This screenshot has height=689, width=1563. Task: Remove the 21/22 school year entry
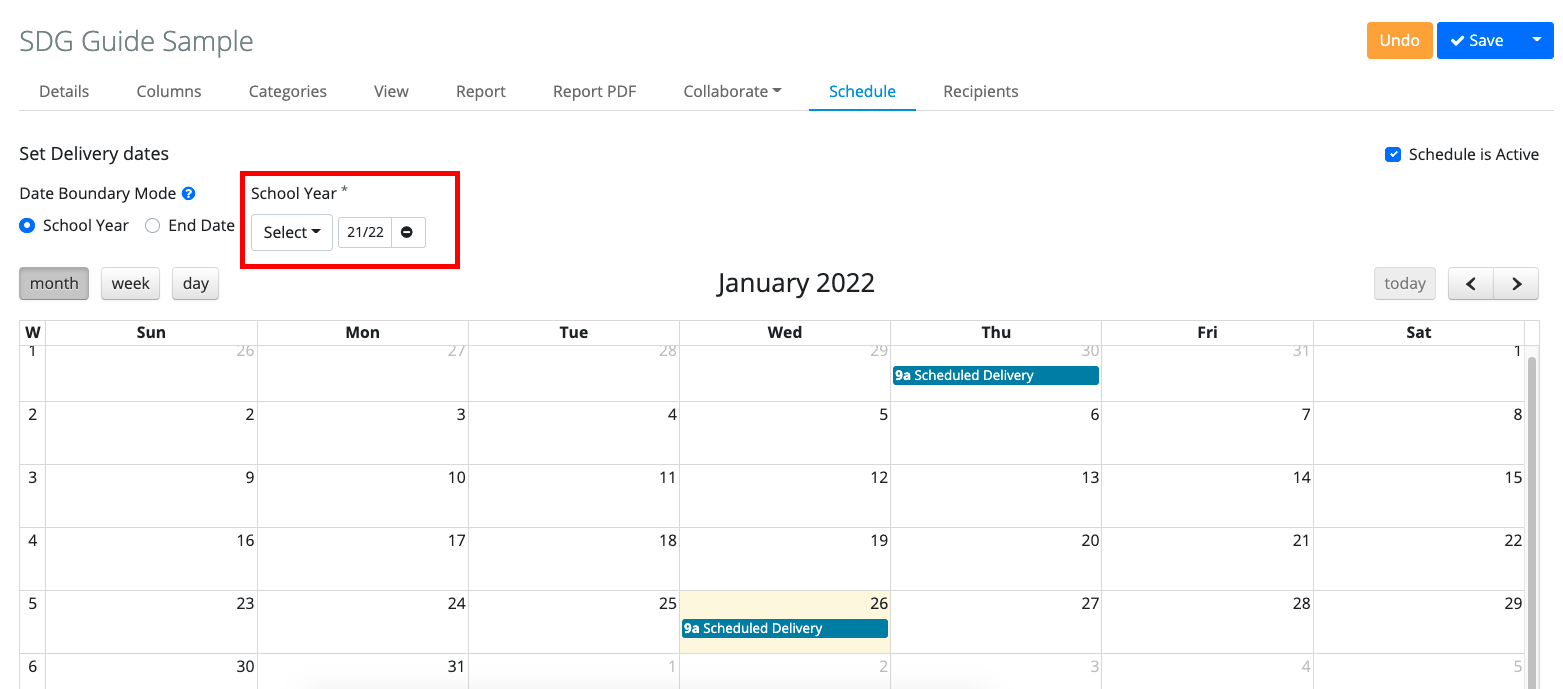point(406,232)
